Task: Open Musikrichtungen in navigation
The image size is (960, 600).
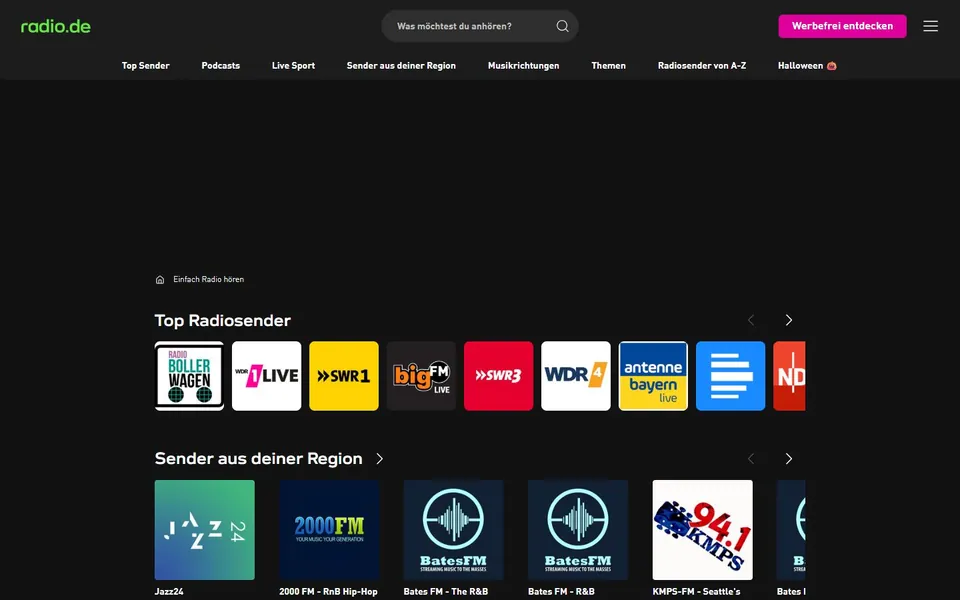Action: pyautogui.click(x=523, y=66)
